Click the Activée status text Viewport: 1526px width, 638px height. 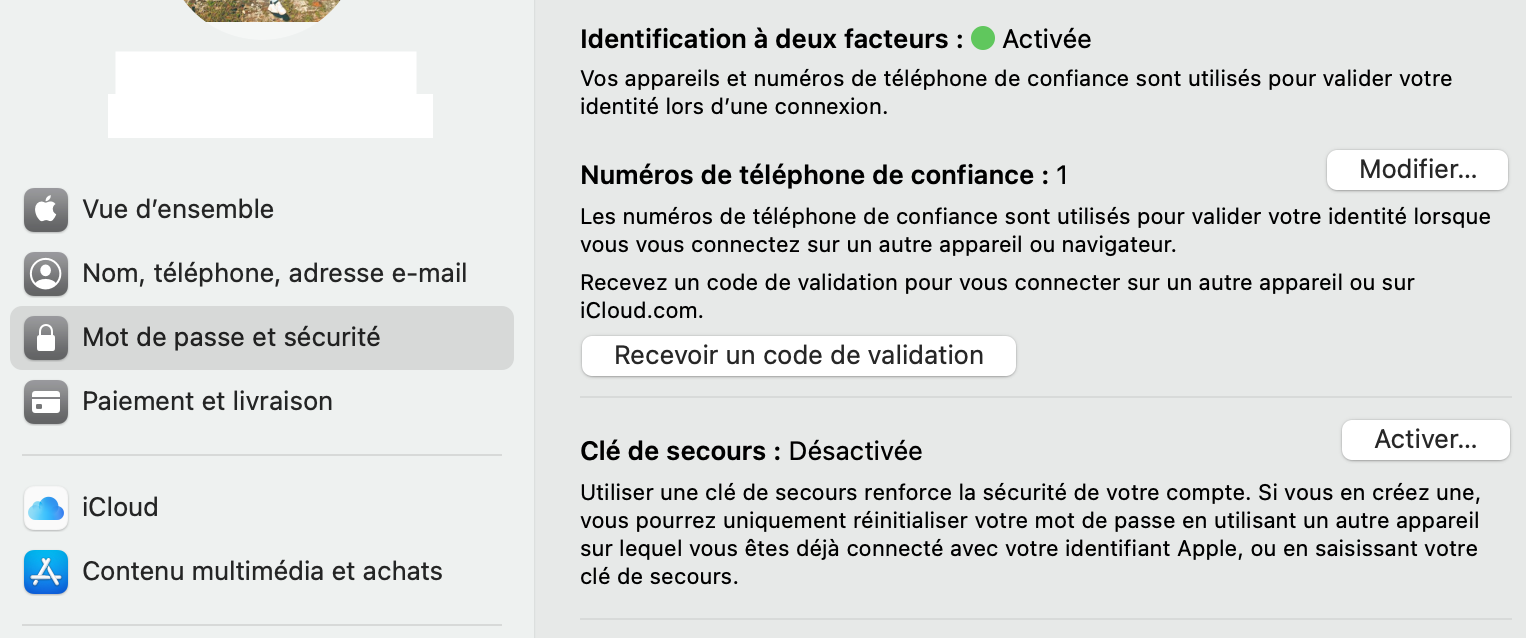1046,39
